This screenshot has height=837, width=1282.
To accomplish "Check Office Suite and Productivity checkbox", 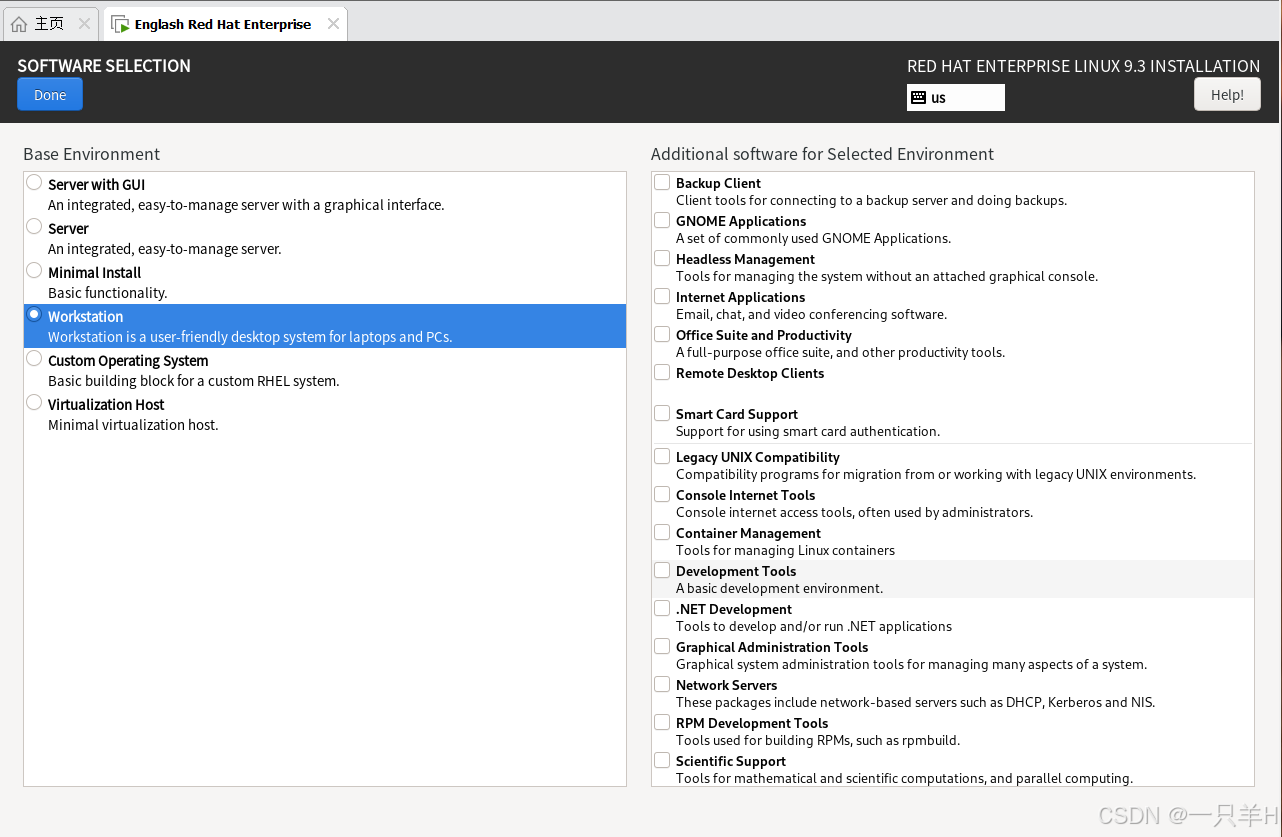I will point(662,334).
